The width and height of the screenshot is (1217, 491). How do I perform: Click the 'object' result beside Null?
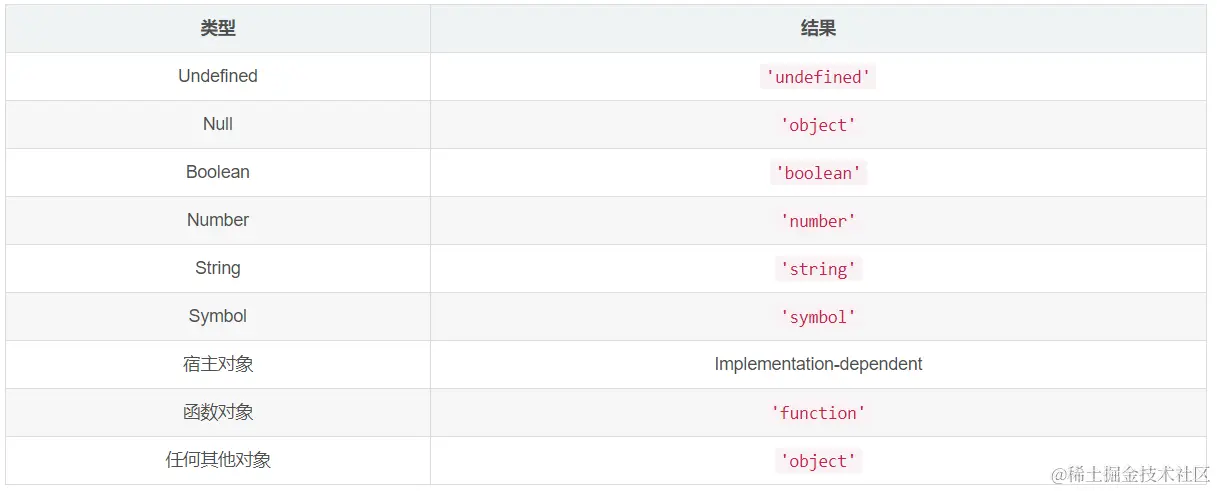tap(818, 125)
